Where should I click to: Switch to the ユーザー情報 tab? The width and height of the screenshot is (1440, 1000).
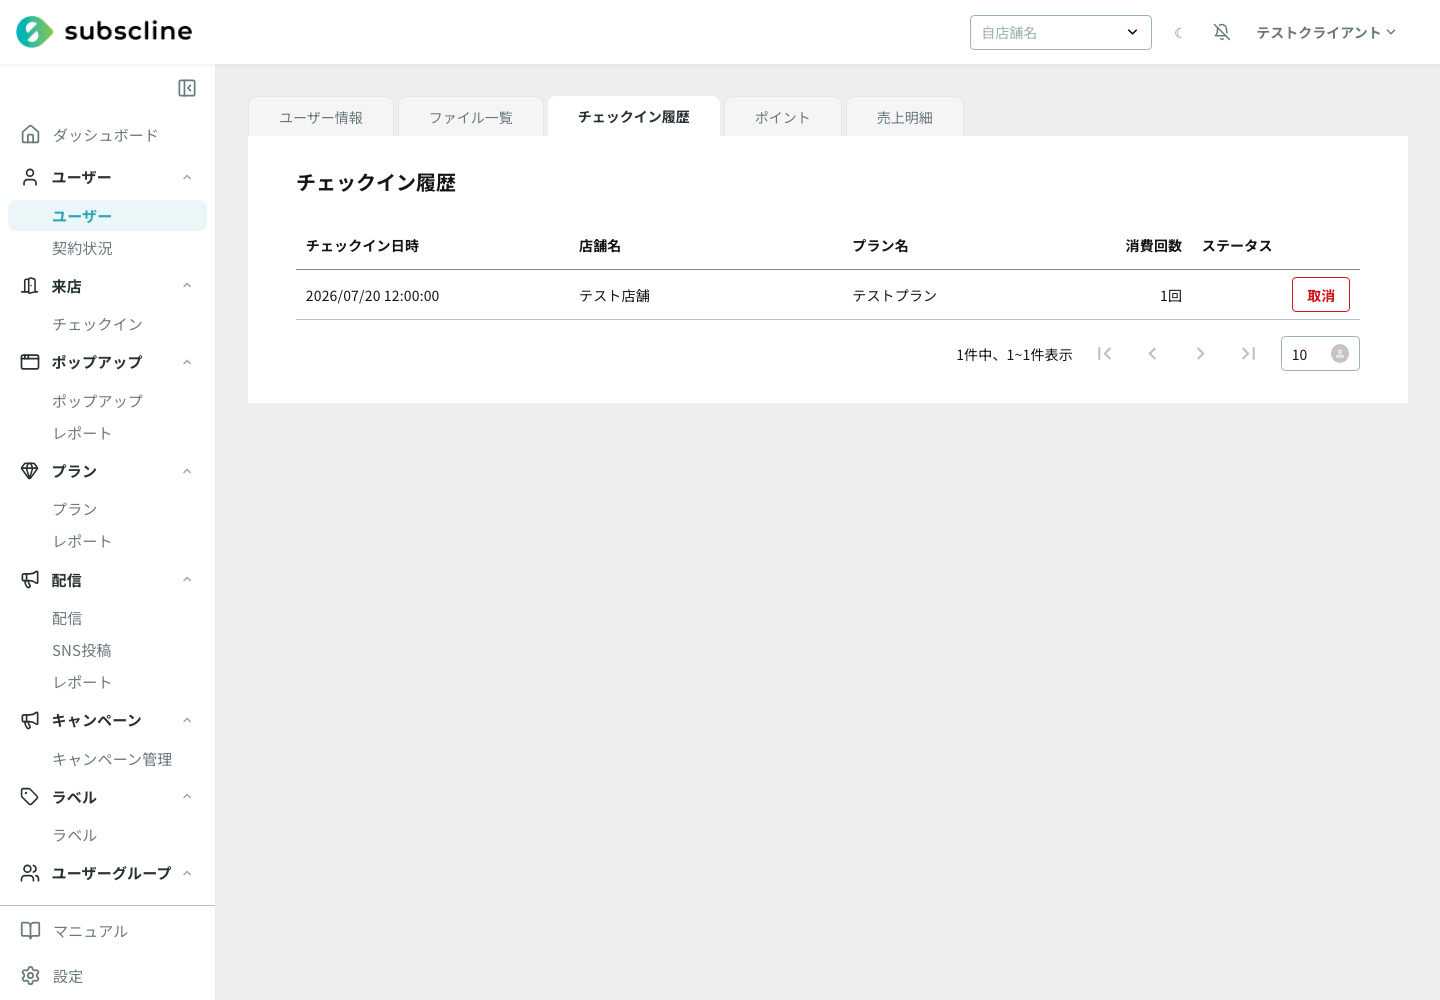321,117
